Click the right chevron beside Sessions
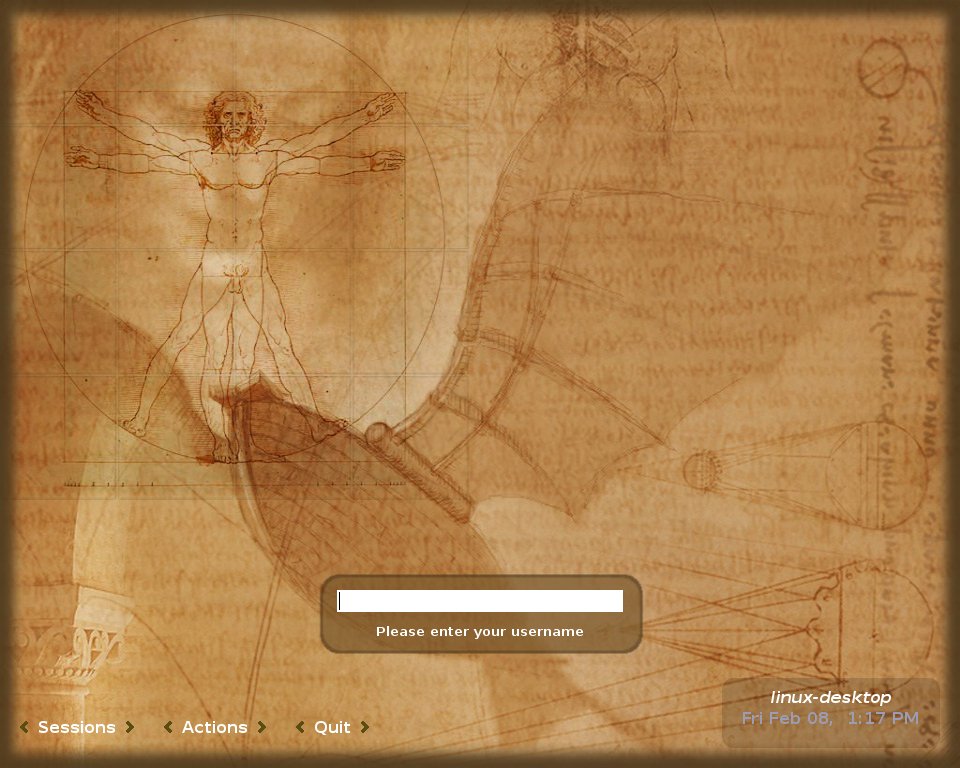Screen dimensions: 960x768 coord(129,727)
